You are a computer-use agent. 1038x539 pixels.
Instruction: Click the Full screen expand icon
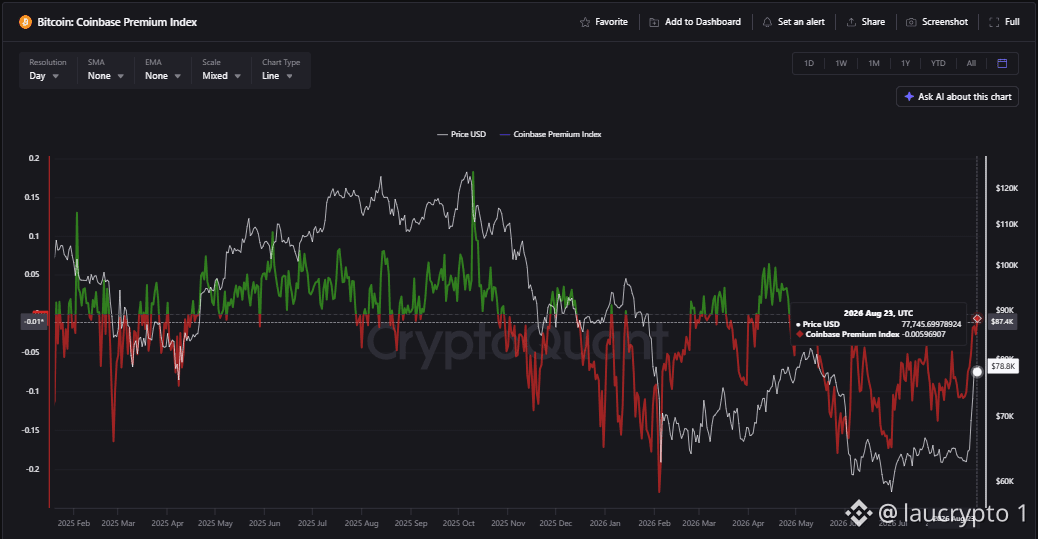click(994, 23)
